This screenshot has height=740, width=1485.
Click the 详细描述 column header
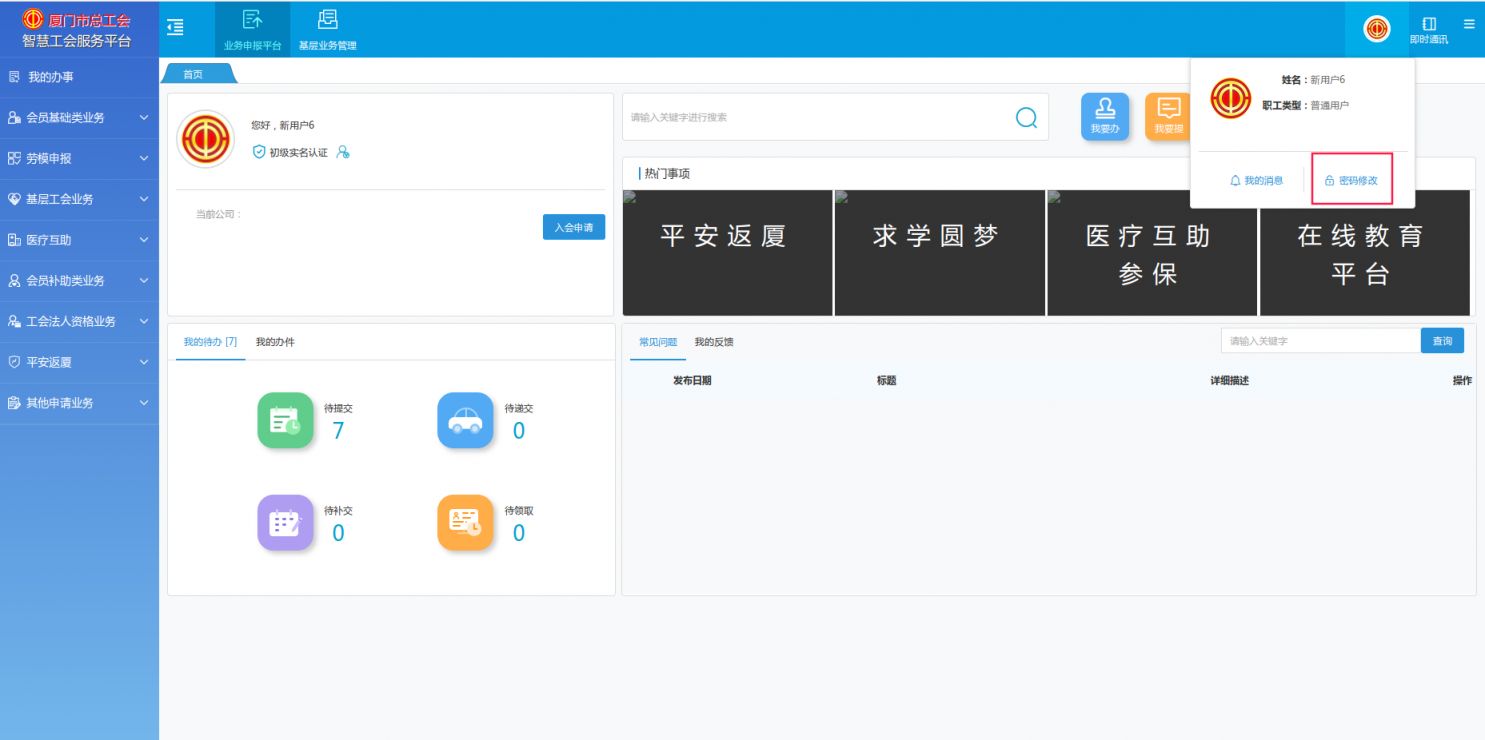pyautogui.click(x=1229, y=381)
